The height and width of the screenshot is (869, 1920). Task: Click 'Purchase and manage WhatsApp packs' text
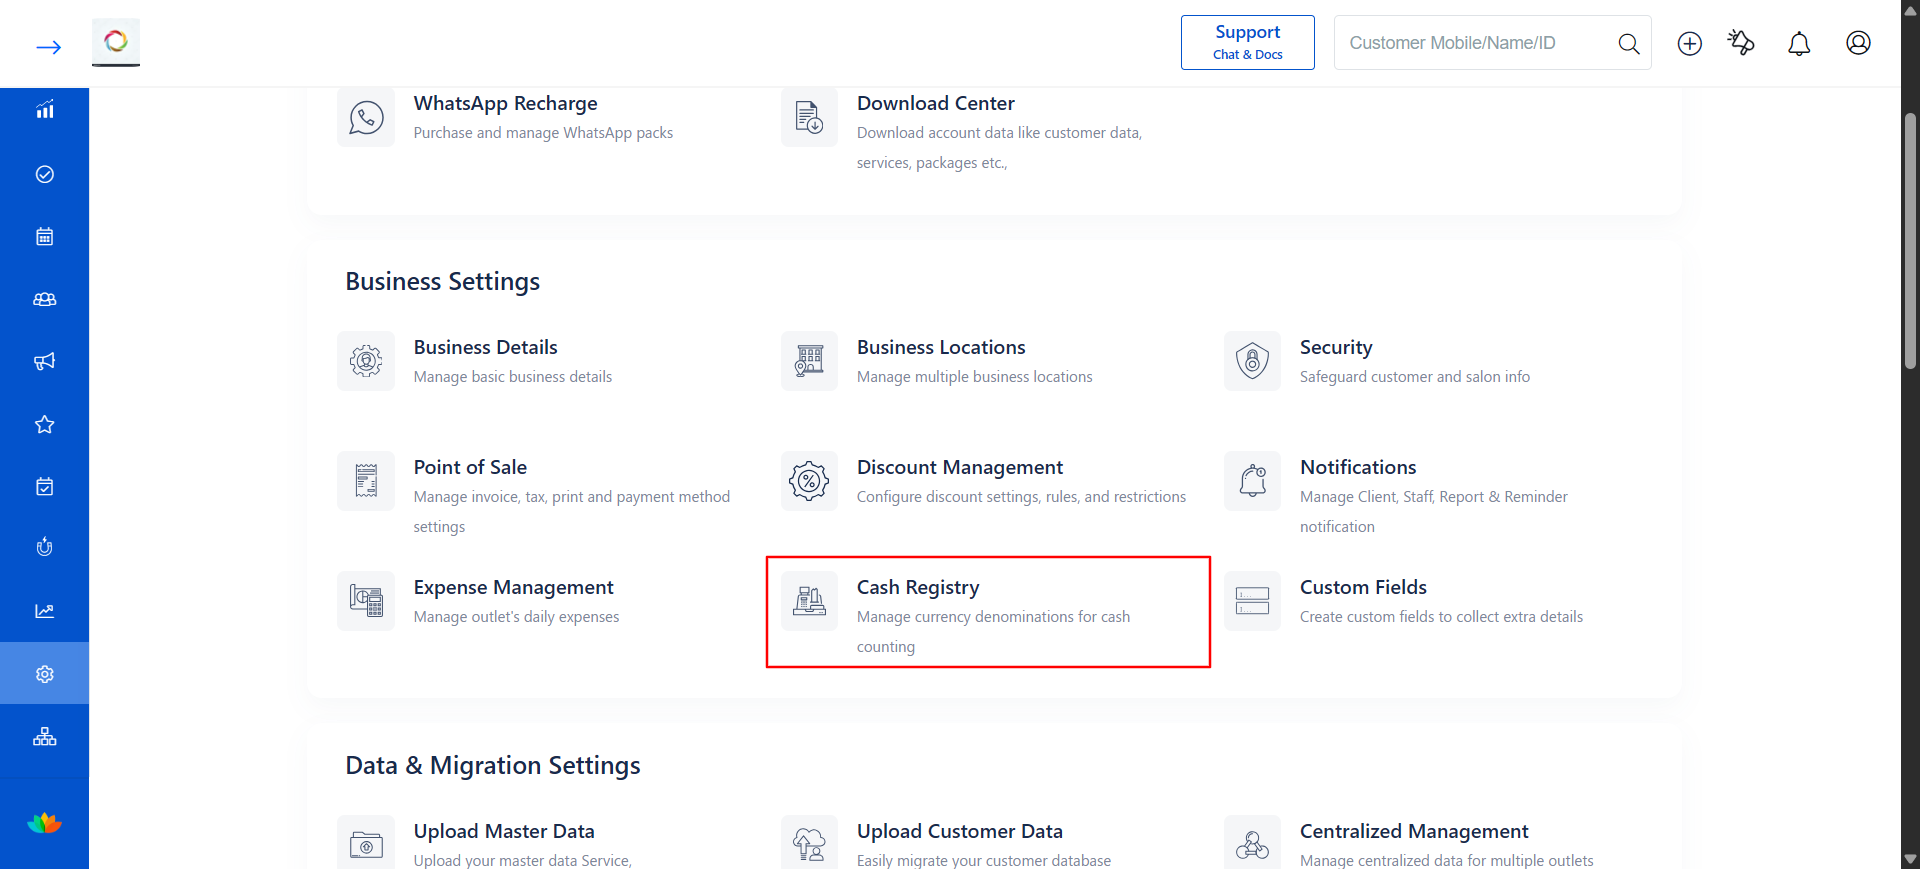tap(543, 133)
